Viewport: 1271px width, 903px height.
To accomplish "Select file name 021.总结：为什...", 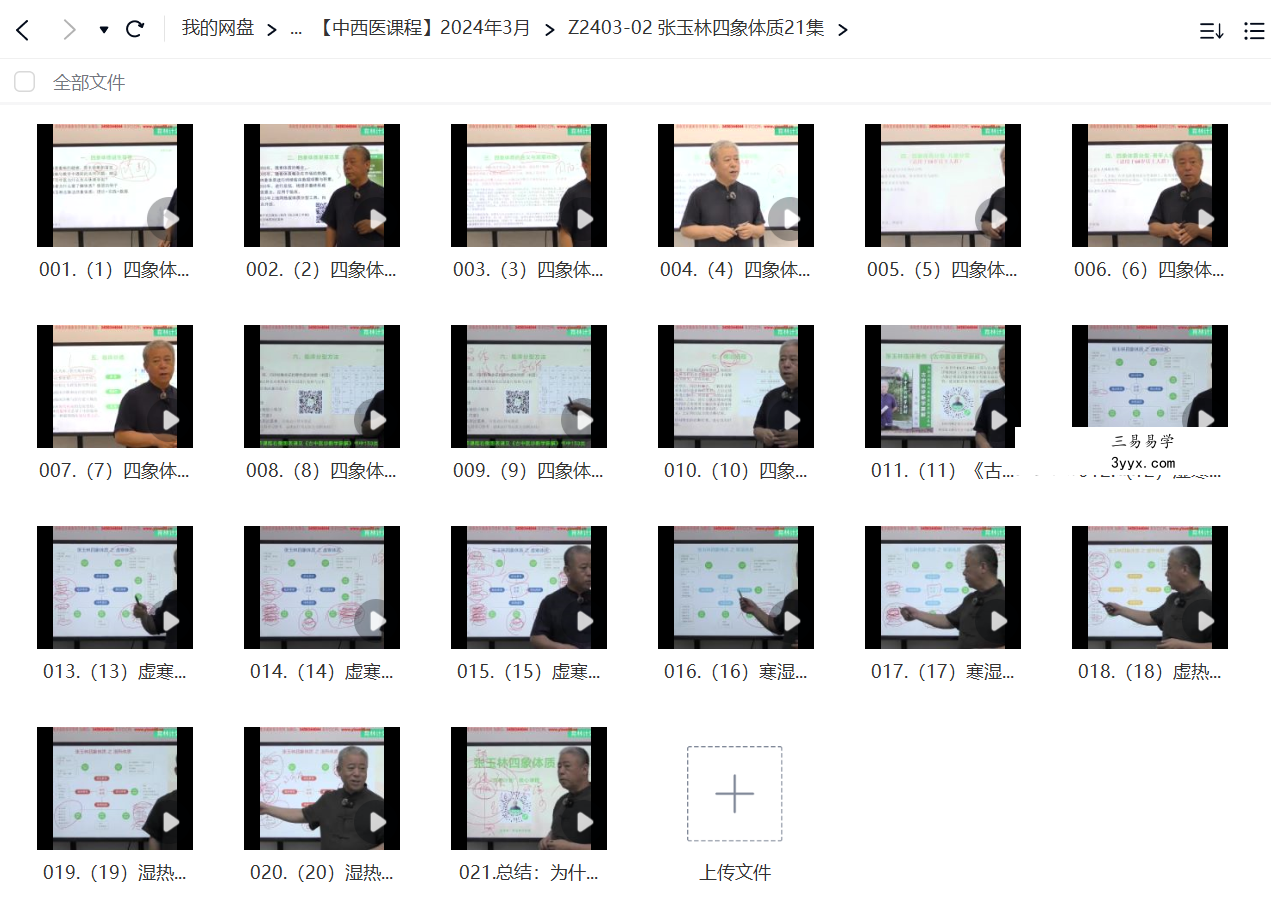I will [x=528, y=873].
